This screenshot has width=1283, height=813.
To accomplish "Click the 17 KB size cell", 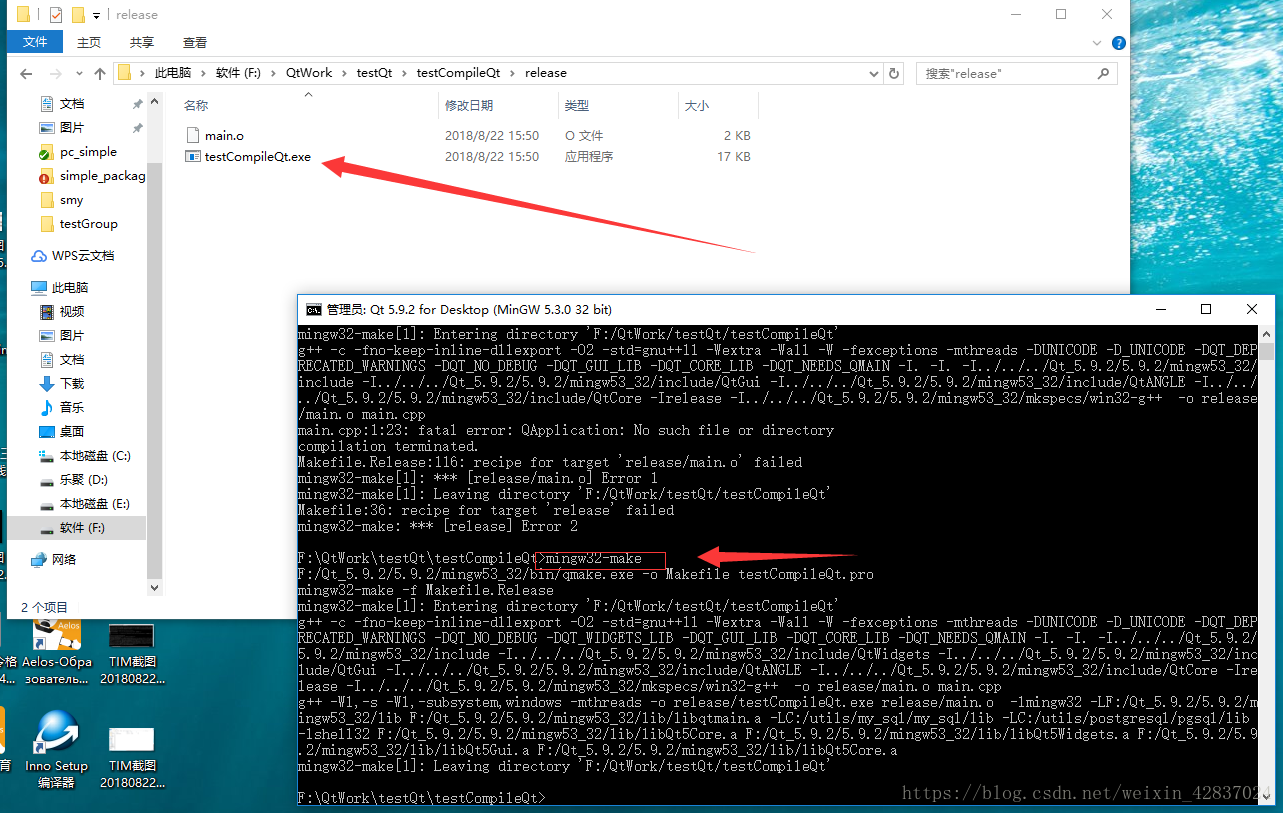I will [x=733, y=157].
